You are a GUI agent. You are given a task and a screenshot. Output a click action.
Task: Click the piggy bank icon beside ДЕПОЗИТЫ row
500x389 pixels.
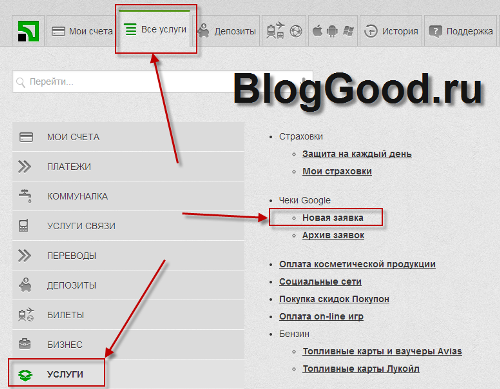25,285
